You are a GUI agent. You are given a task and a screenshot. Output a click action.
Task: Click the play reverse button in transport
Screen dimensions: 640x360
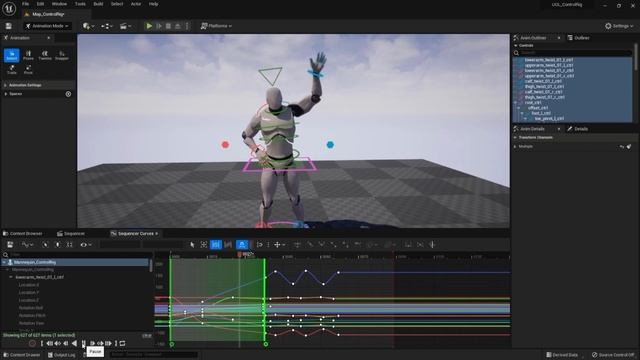point(74,344)
